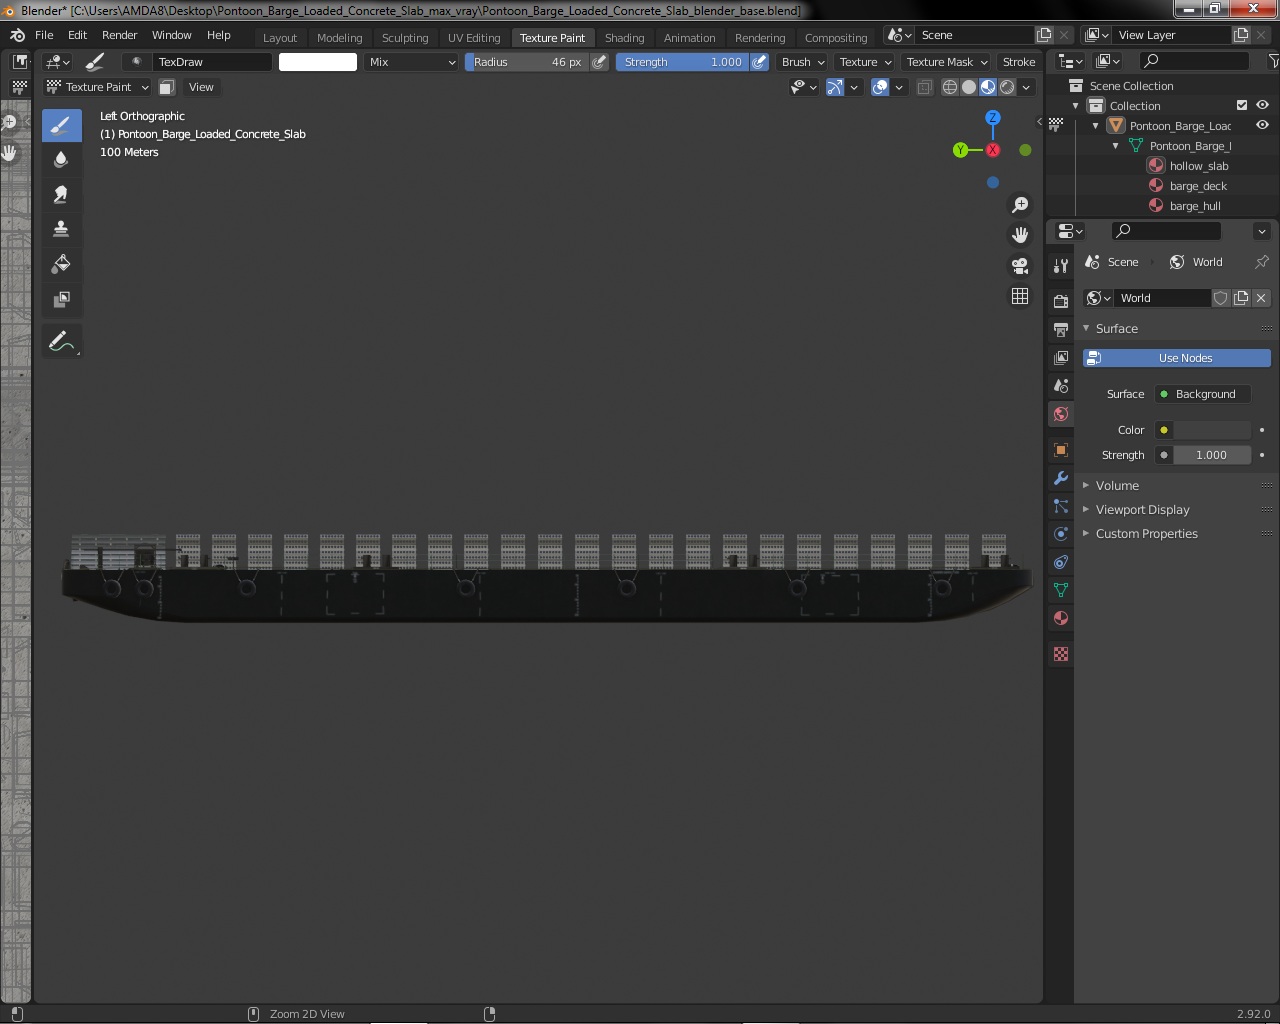Toggle X-ray mode button

[x=924, y=87]
